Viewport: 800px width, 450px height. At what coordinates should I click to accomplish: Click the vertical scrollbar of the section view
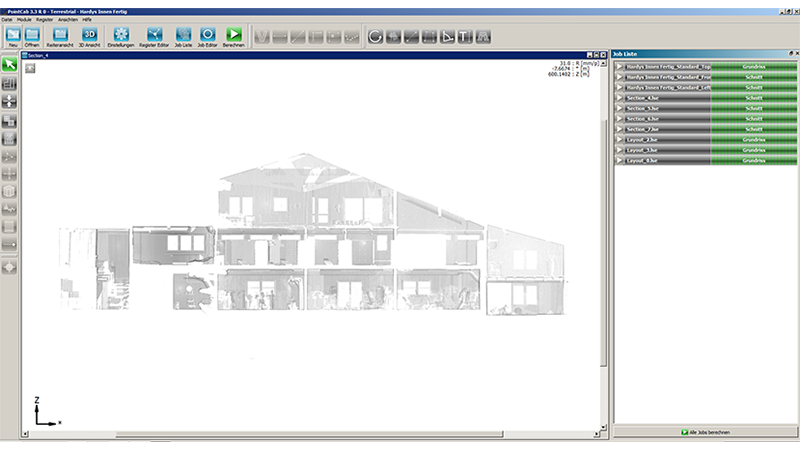[x=603, y=241]
